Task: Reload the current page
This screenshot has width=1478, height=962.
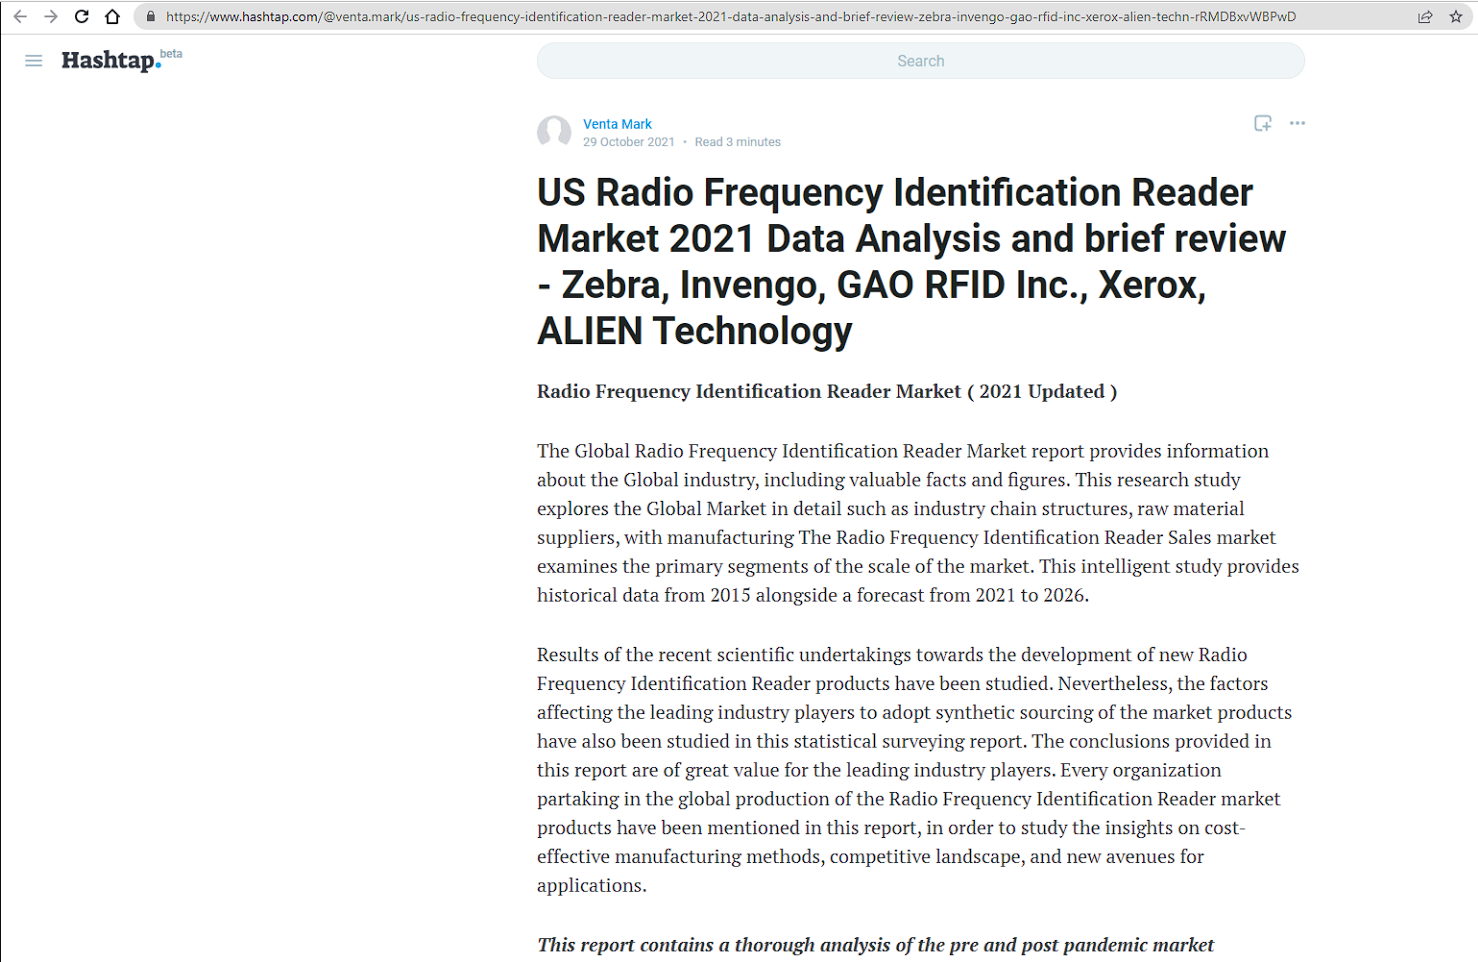Action: (x=82, y=17)
